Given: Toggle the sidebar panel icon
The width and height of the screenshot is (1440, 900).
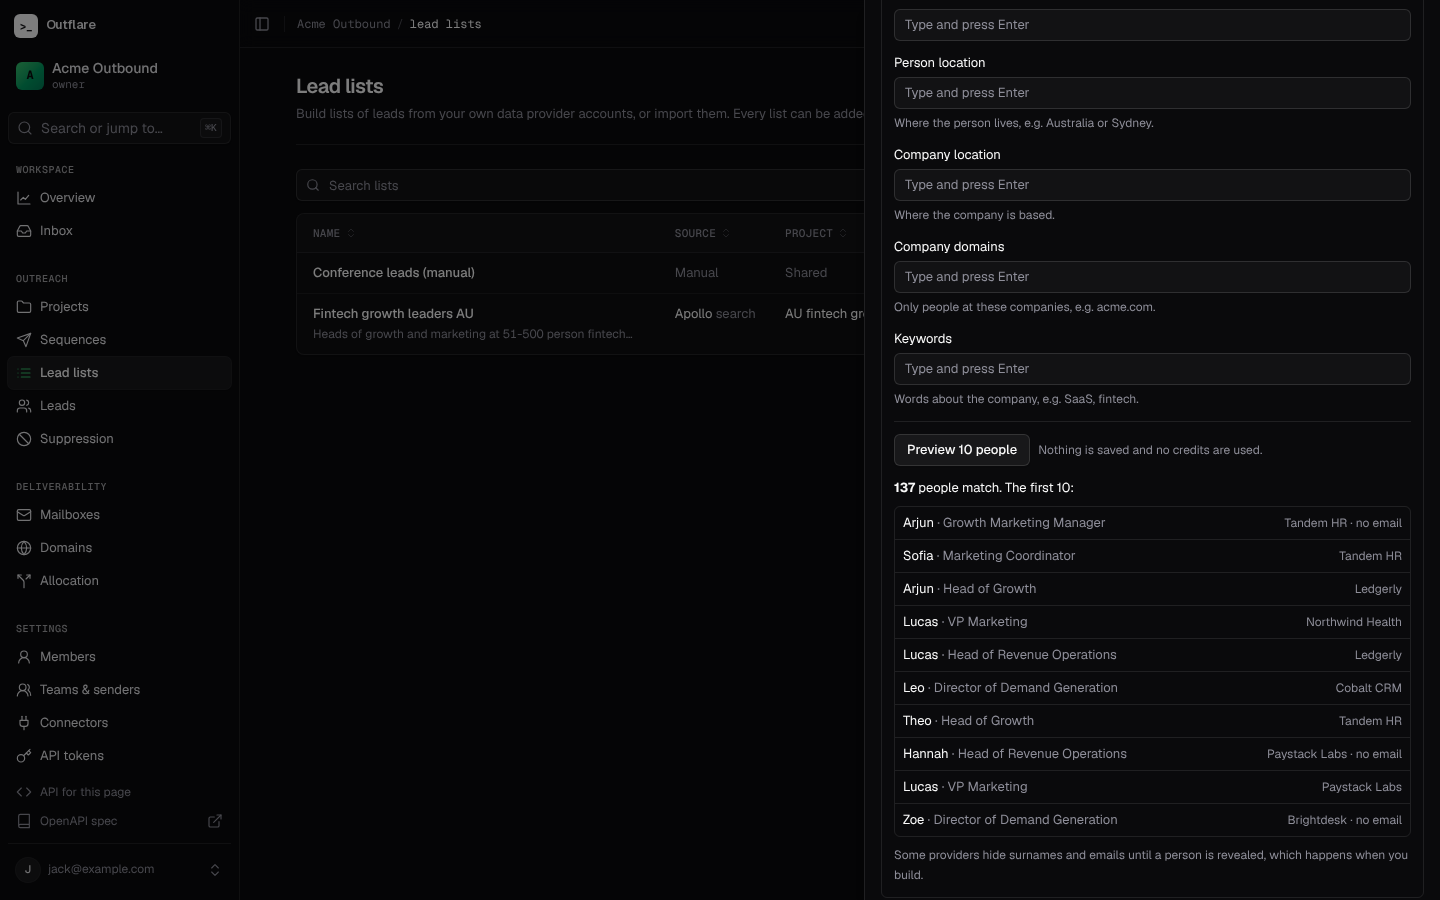Looking at the screenshot, I should [262, 24].
